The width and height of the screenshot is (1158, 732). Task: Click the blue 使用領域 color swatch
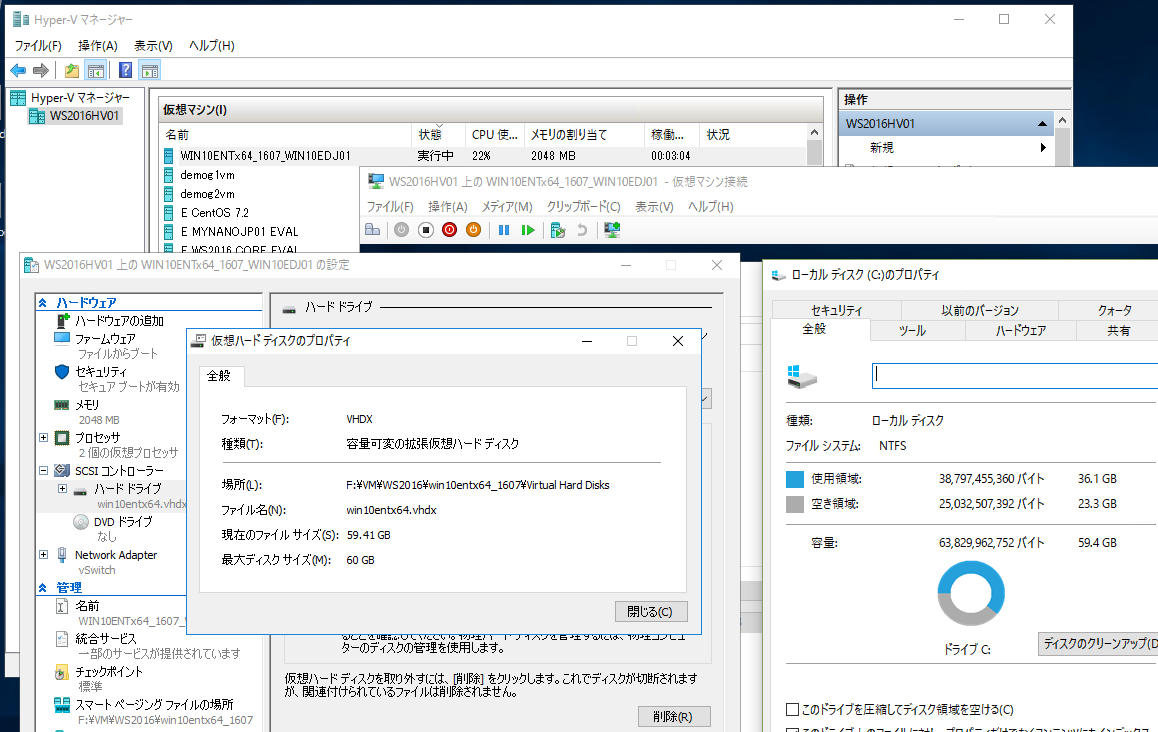tap(795, 479)
